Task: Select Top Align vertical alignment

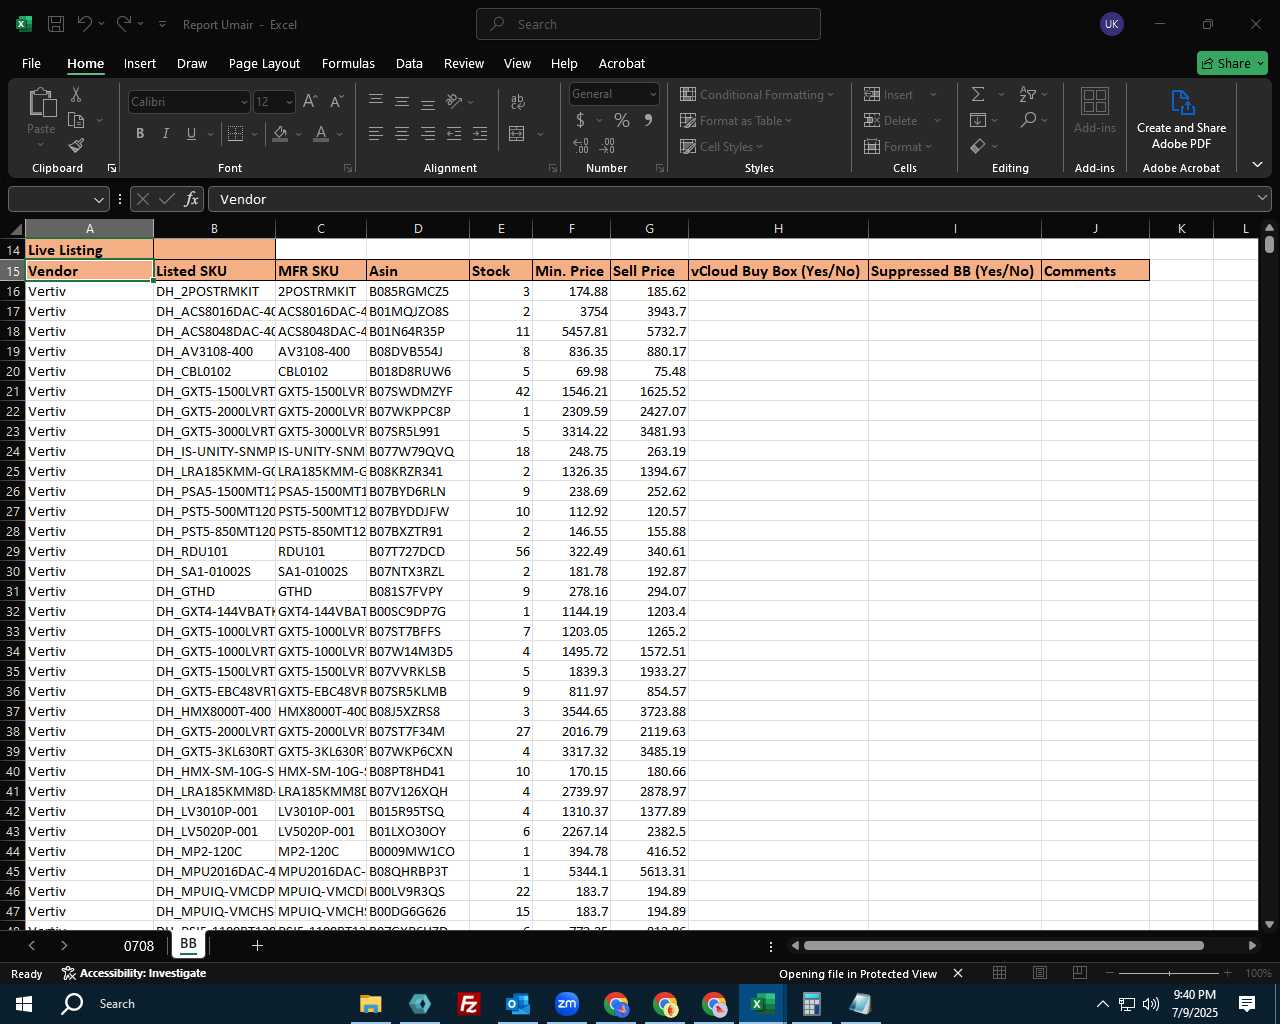Action: click(x=375, y=102)
